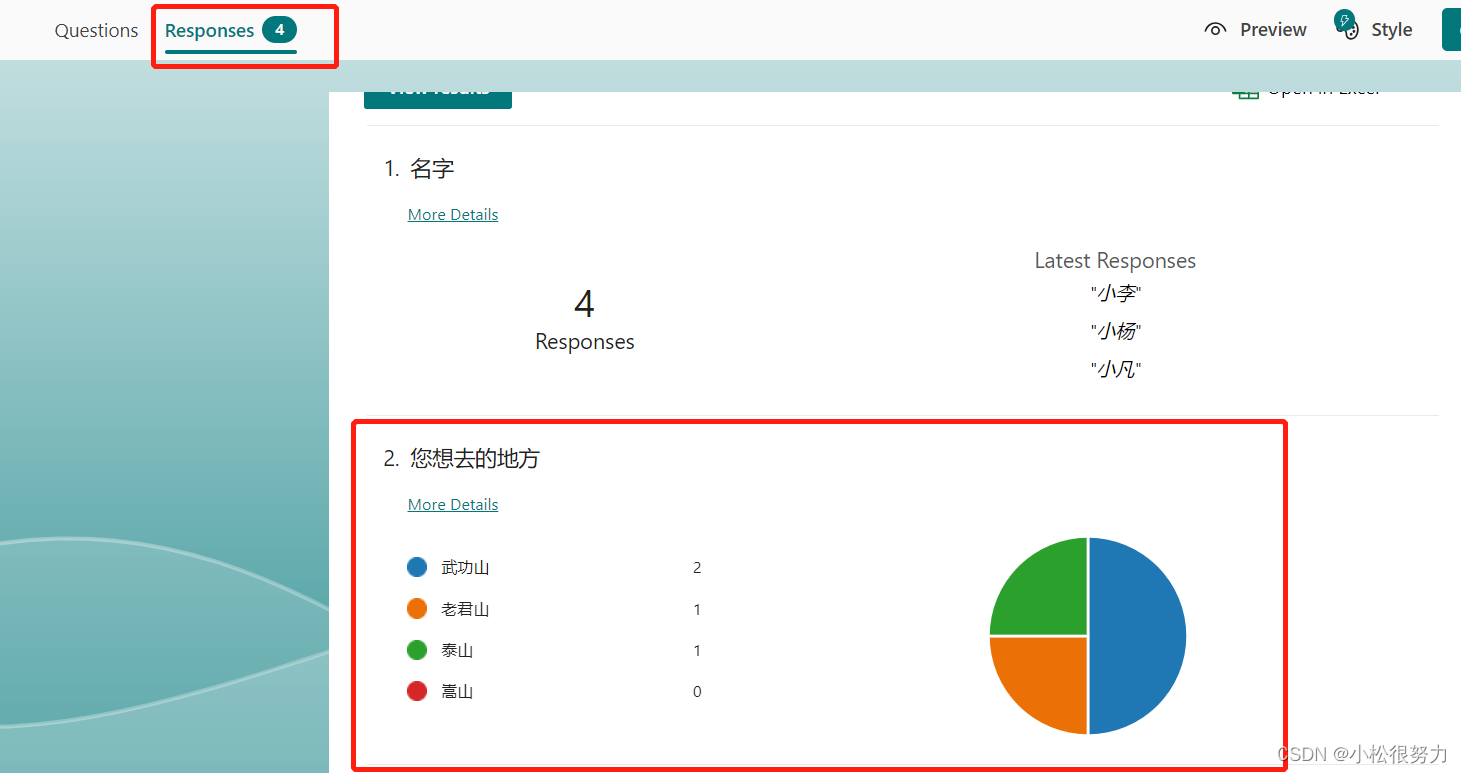Select the 嵩山 legend label
1461x773 pixels.
click(457, 692)
